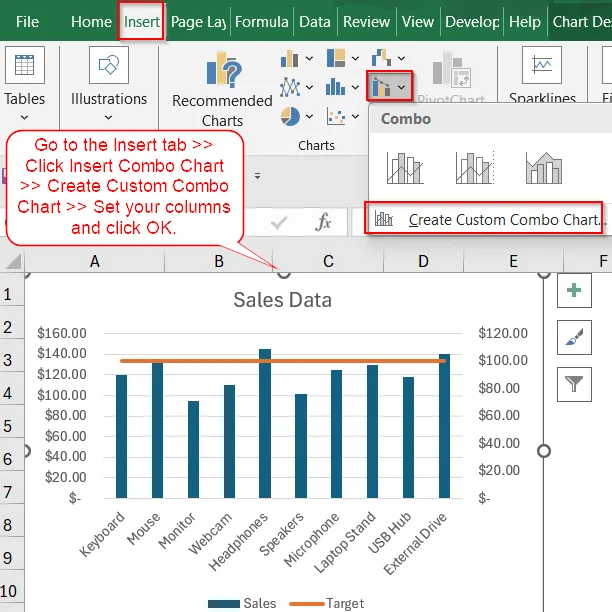Viewport: 612px width, 612px height.
Task: Expand Pie or Doughnut Chart dropdown arrow
Action: pos(309,116)
